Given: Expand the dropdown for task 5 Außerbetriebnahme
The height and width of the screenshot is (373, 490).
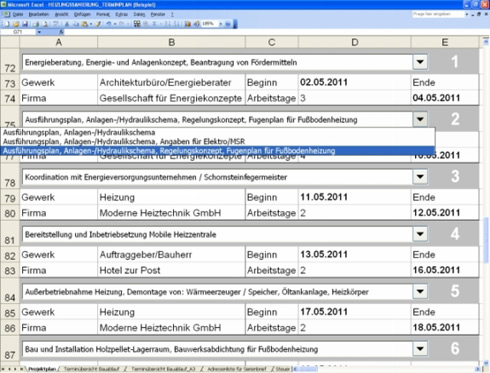Looking at the screenshot, I should point(420,291).
